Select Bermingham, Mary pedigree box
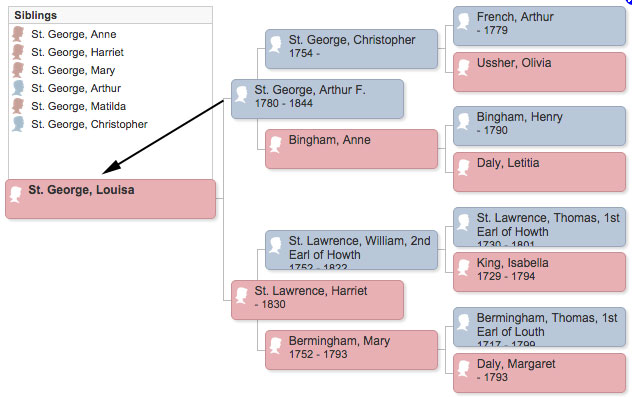The width and height of the screenshot is (632, 397). (x=351, y=350)
